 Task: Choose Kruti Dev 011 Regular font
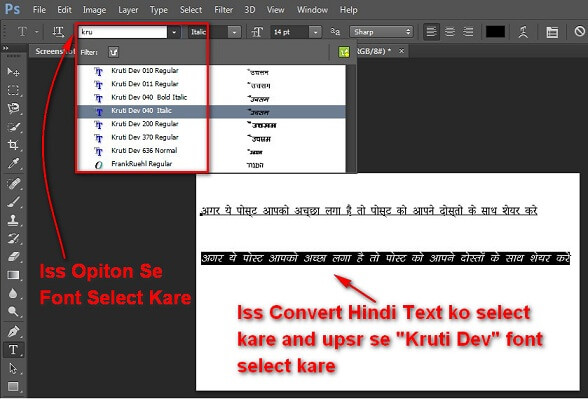coord(212,84)
